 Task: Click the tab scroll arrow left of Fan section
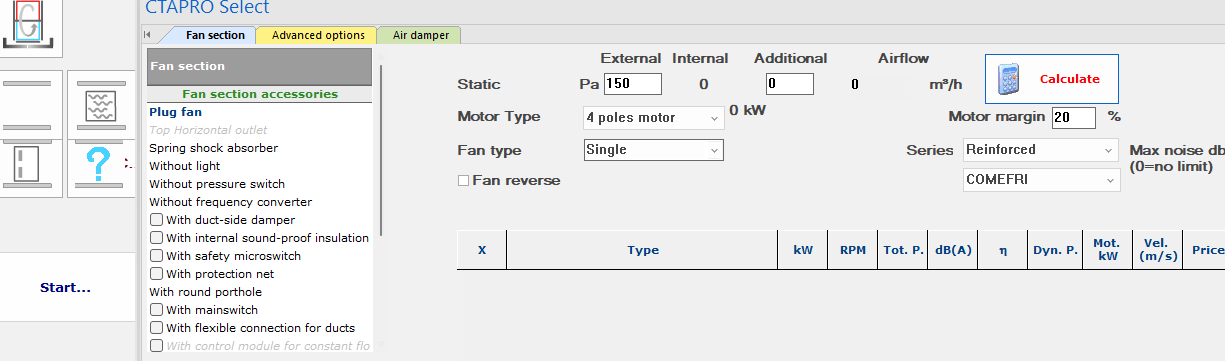(x=148, y=35)
